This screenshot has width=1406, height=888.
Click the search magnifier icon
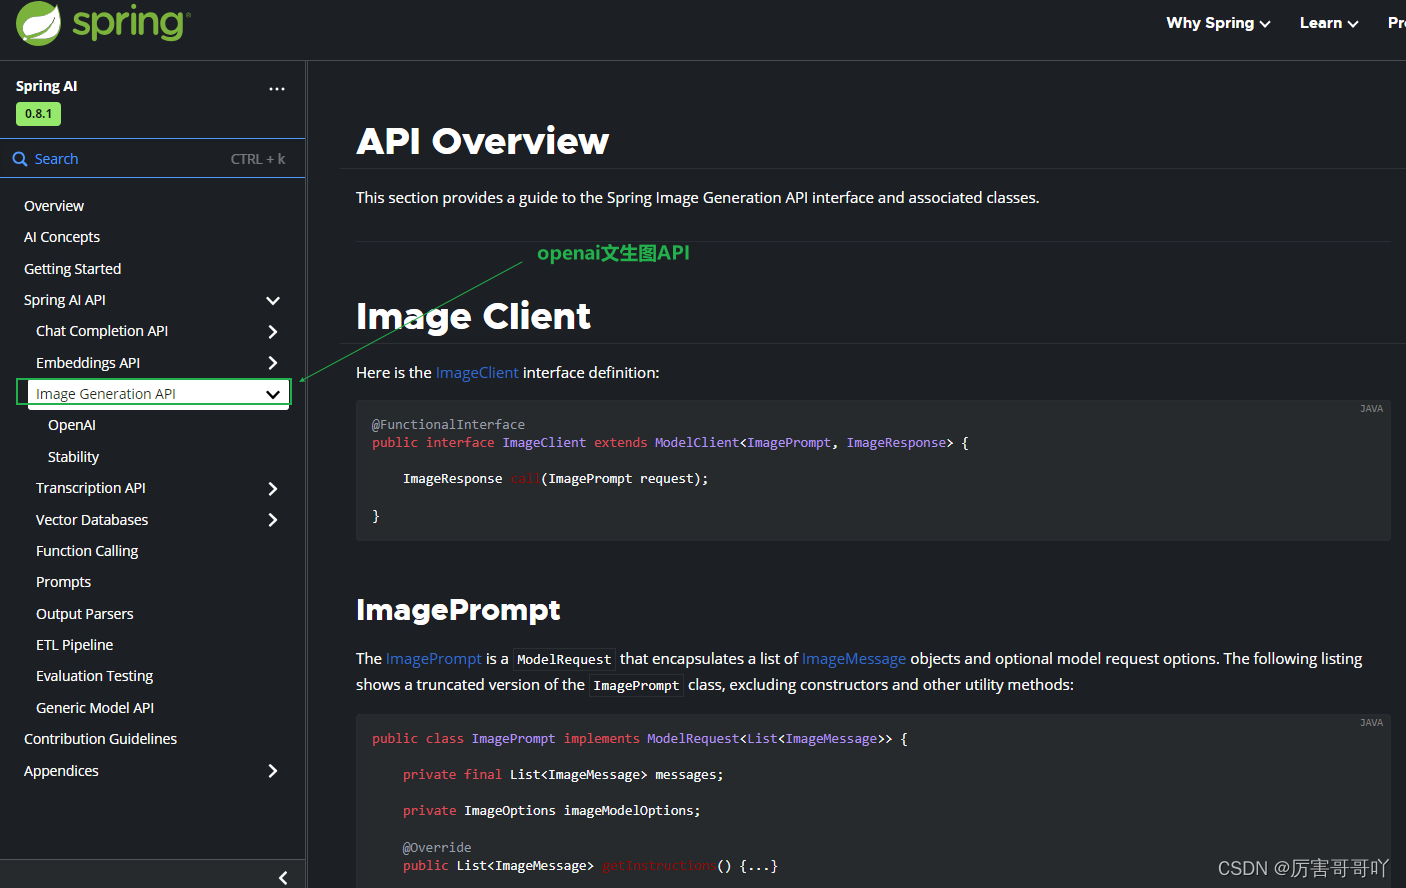20,159
